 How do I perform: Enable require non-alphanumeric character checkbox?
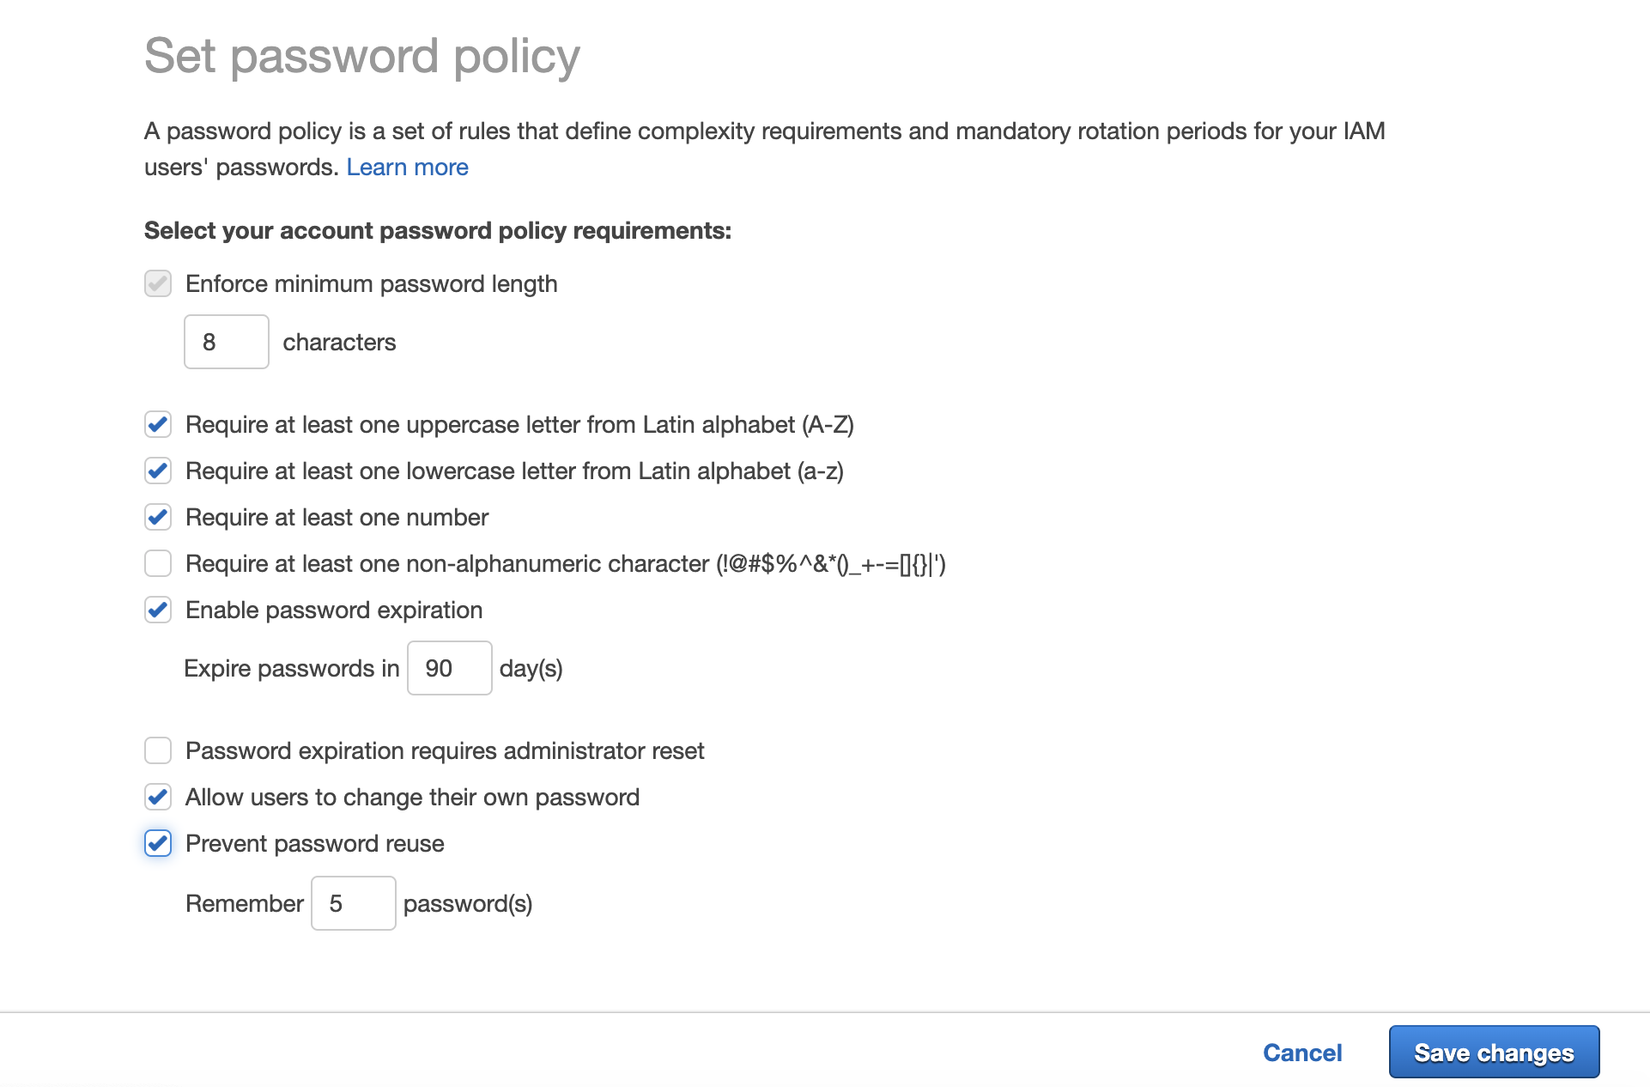[x=158, y=564]
